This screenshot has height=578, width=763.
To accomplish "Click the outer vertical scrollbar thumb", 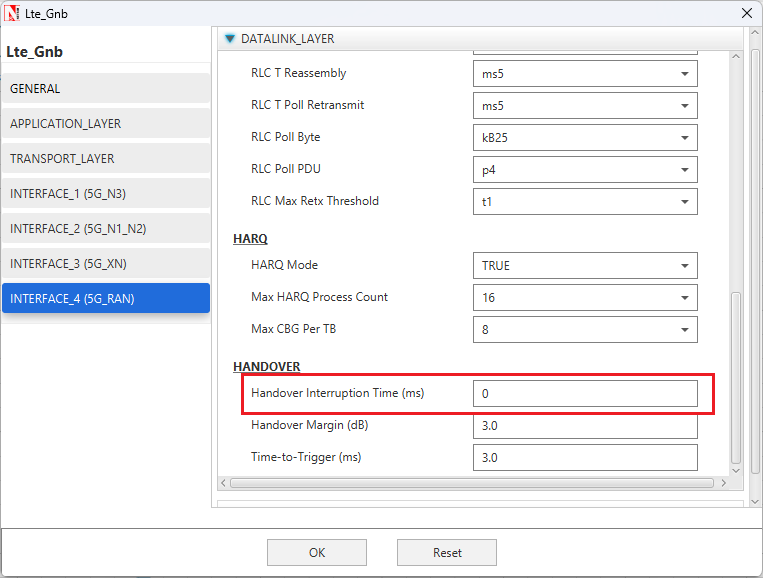I will click(755, 262).
